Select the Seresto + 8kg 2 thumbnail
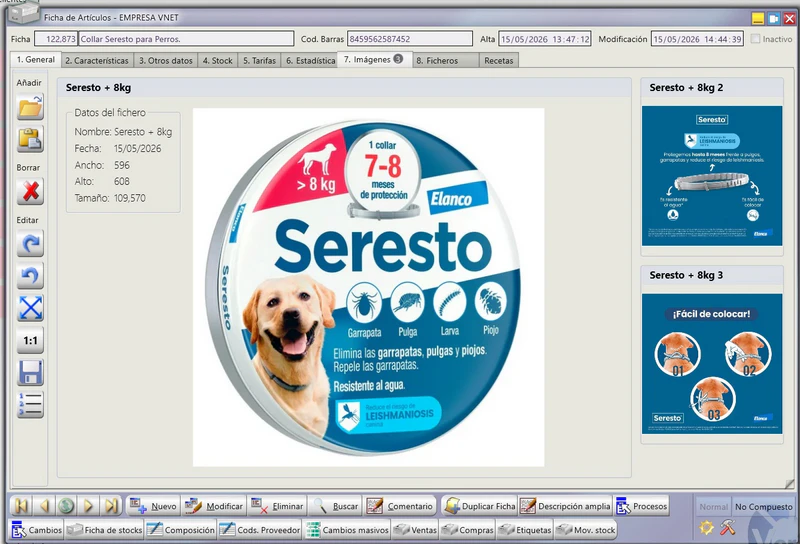 [x=712, y=176]
